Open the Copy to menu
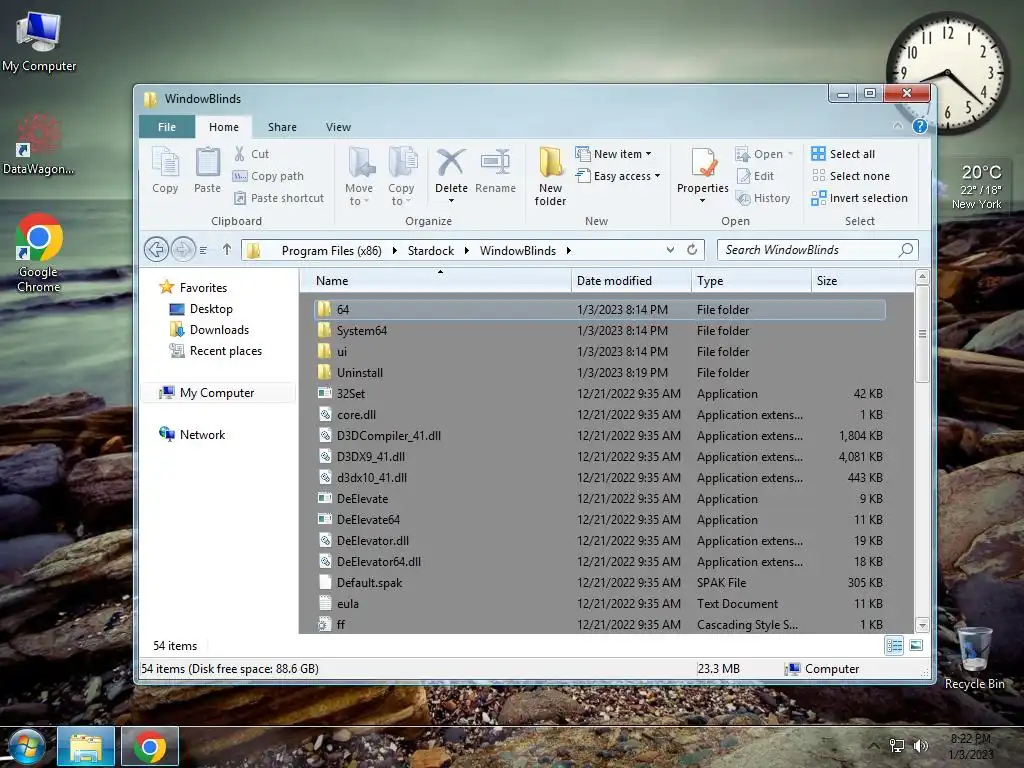Viewport: 1024px width, 768px height. point(401,176)
